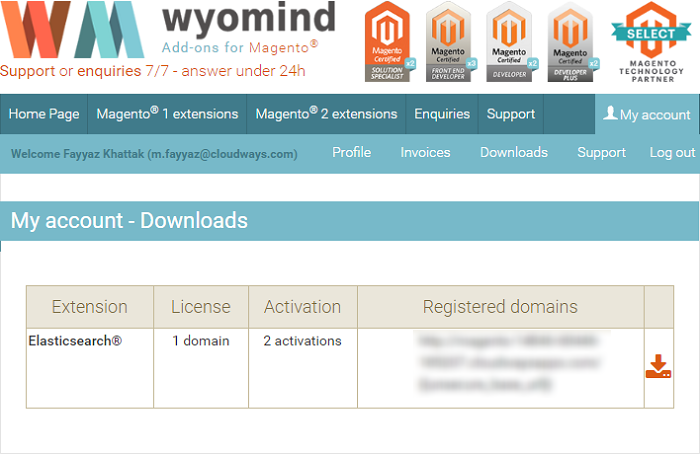Click the Magento Certified Developer badge
The height and width of the screenshot is (454, 700).
click(x=512, y=42)
